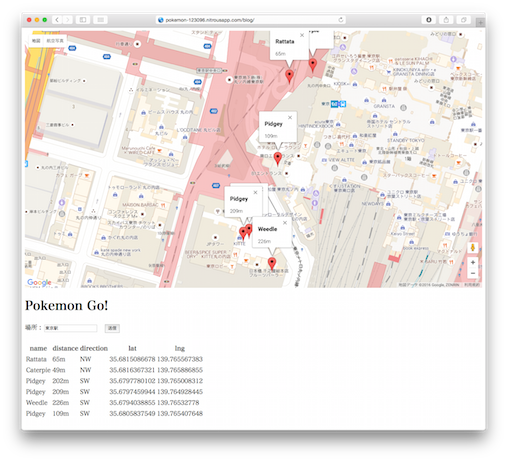Click the Street View pegman icon
Image resolution: width=507 pixels, height=461 pixels.
click(473, 247)
